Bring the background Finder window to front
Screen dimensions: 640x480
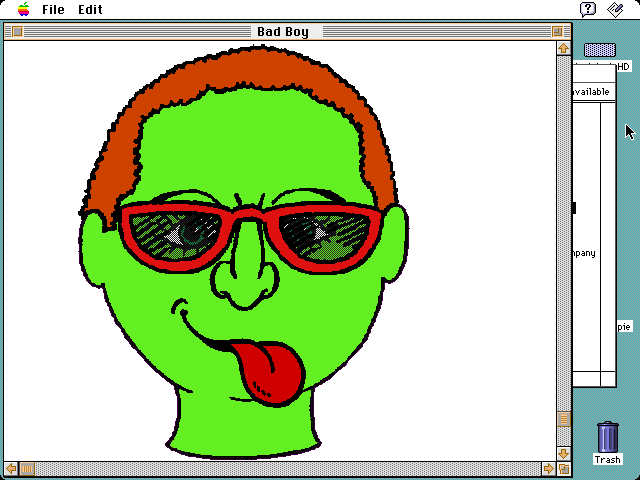click(595, 250)
